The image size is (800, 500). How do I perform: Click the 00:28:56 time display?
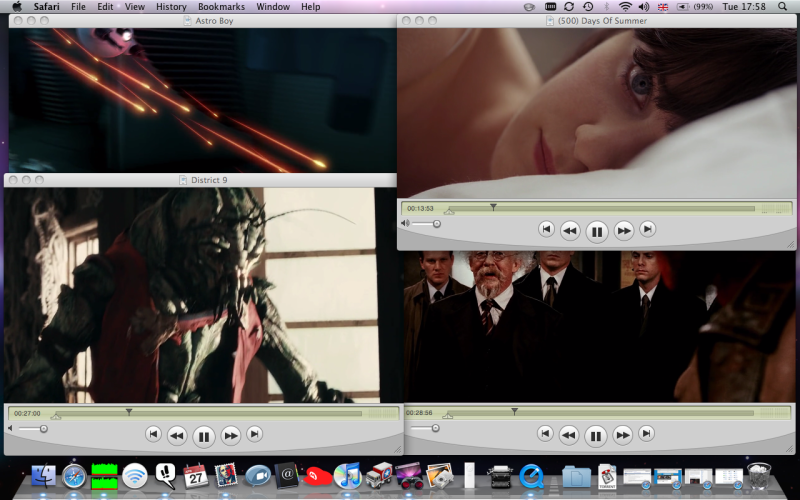(419, 413)
